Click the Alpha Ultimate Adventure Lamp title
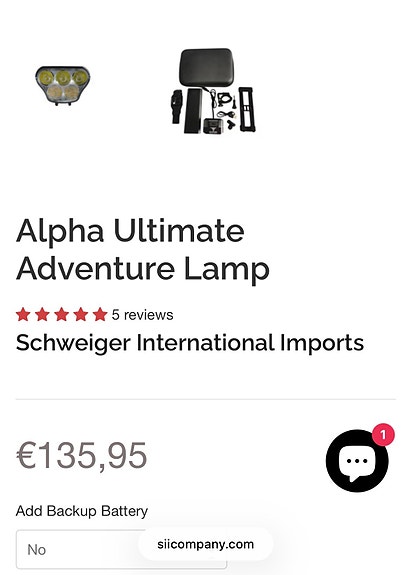Viewport: 412px width, 575px height. pos(143,249)
